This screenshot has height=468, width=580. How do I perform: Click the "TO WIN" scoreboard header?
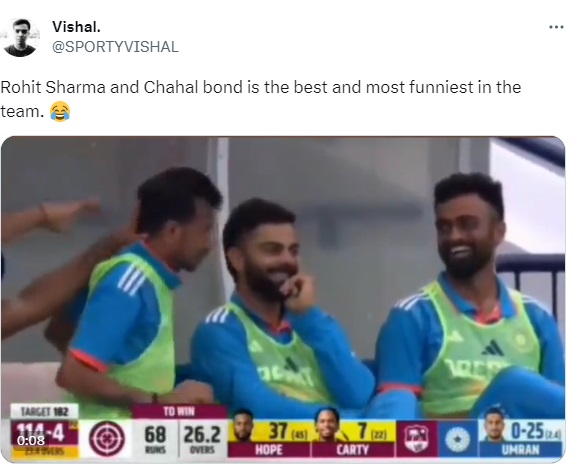[x=179, y=411]
